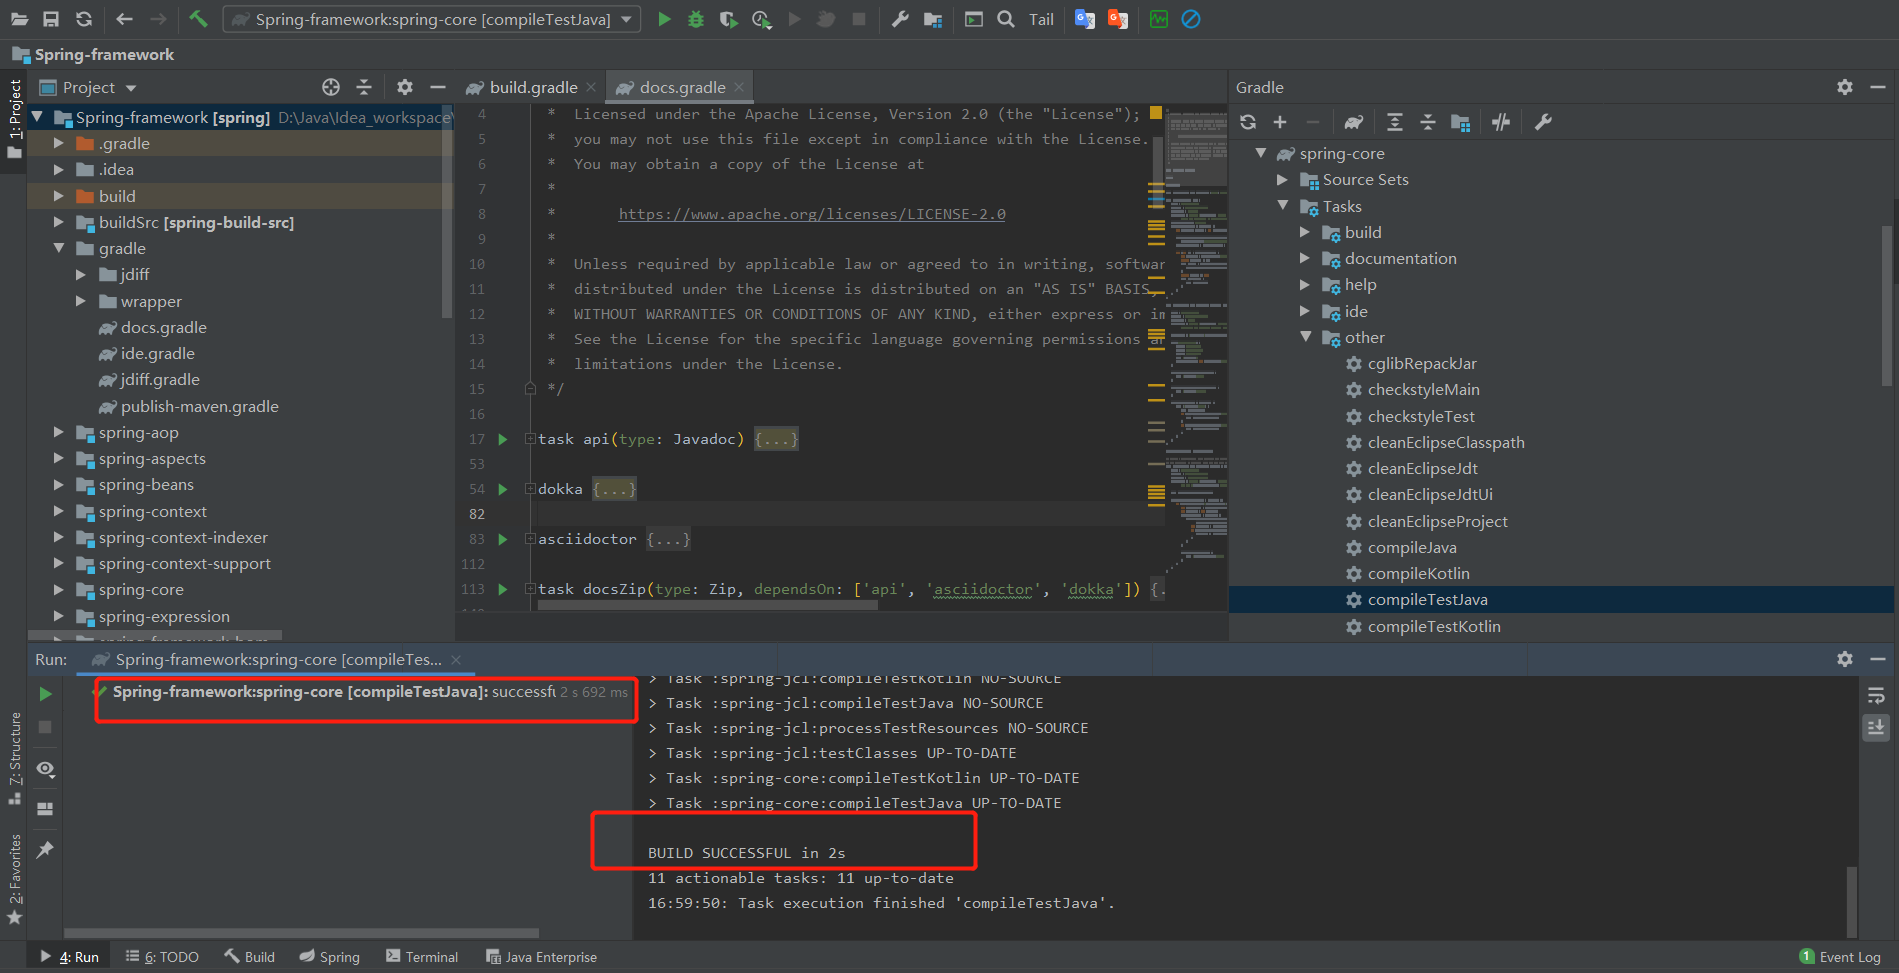This screenshot has height=973, width=1899.
Task: Open Gradle panel gear options
Action: point(1845,87)
